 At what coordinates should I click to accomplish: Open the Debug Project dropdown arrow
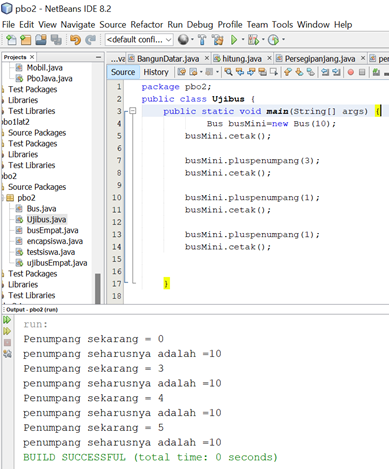[x=263, y=40]
